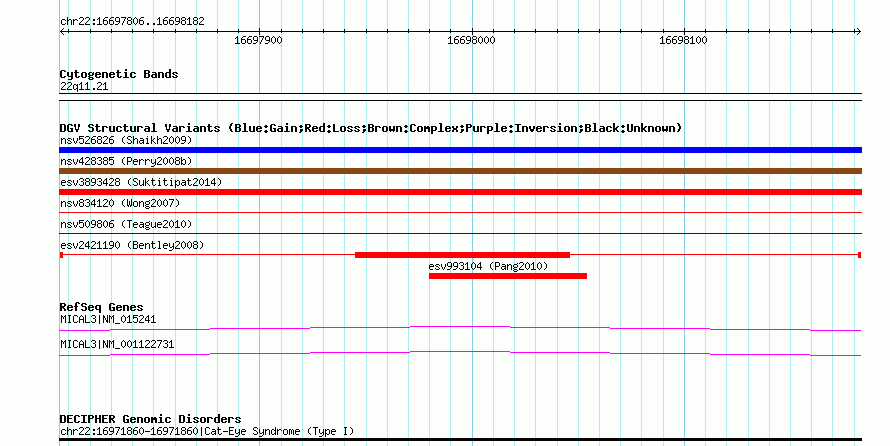Select the 16698000 ruler tick label
The width and height of the screenshot is (890, 446).
pyautogui.click(x=471, y=40)
